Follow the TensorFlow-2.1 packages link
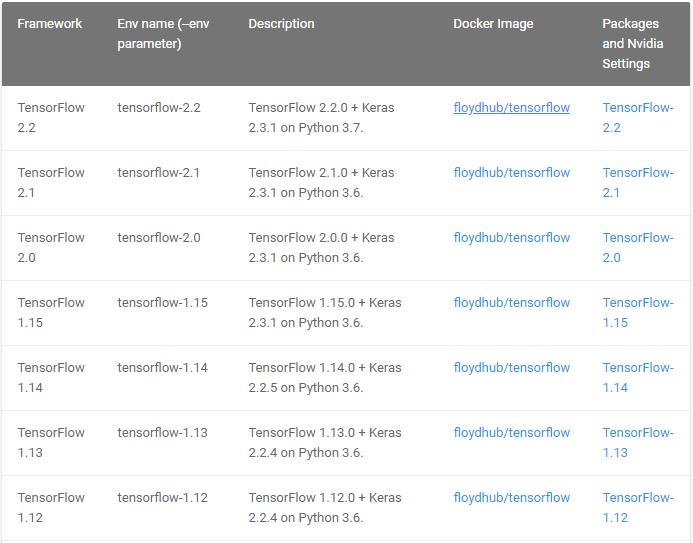The height and width of the screenshot is (543, 693). click(637, 182)
